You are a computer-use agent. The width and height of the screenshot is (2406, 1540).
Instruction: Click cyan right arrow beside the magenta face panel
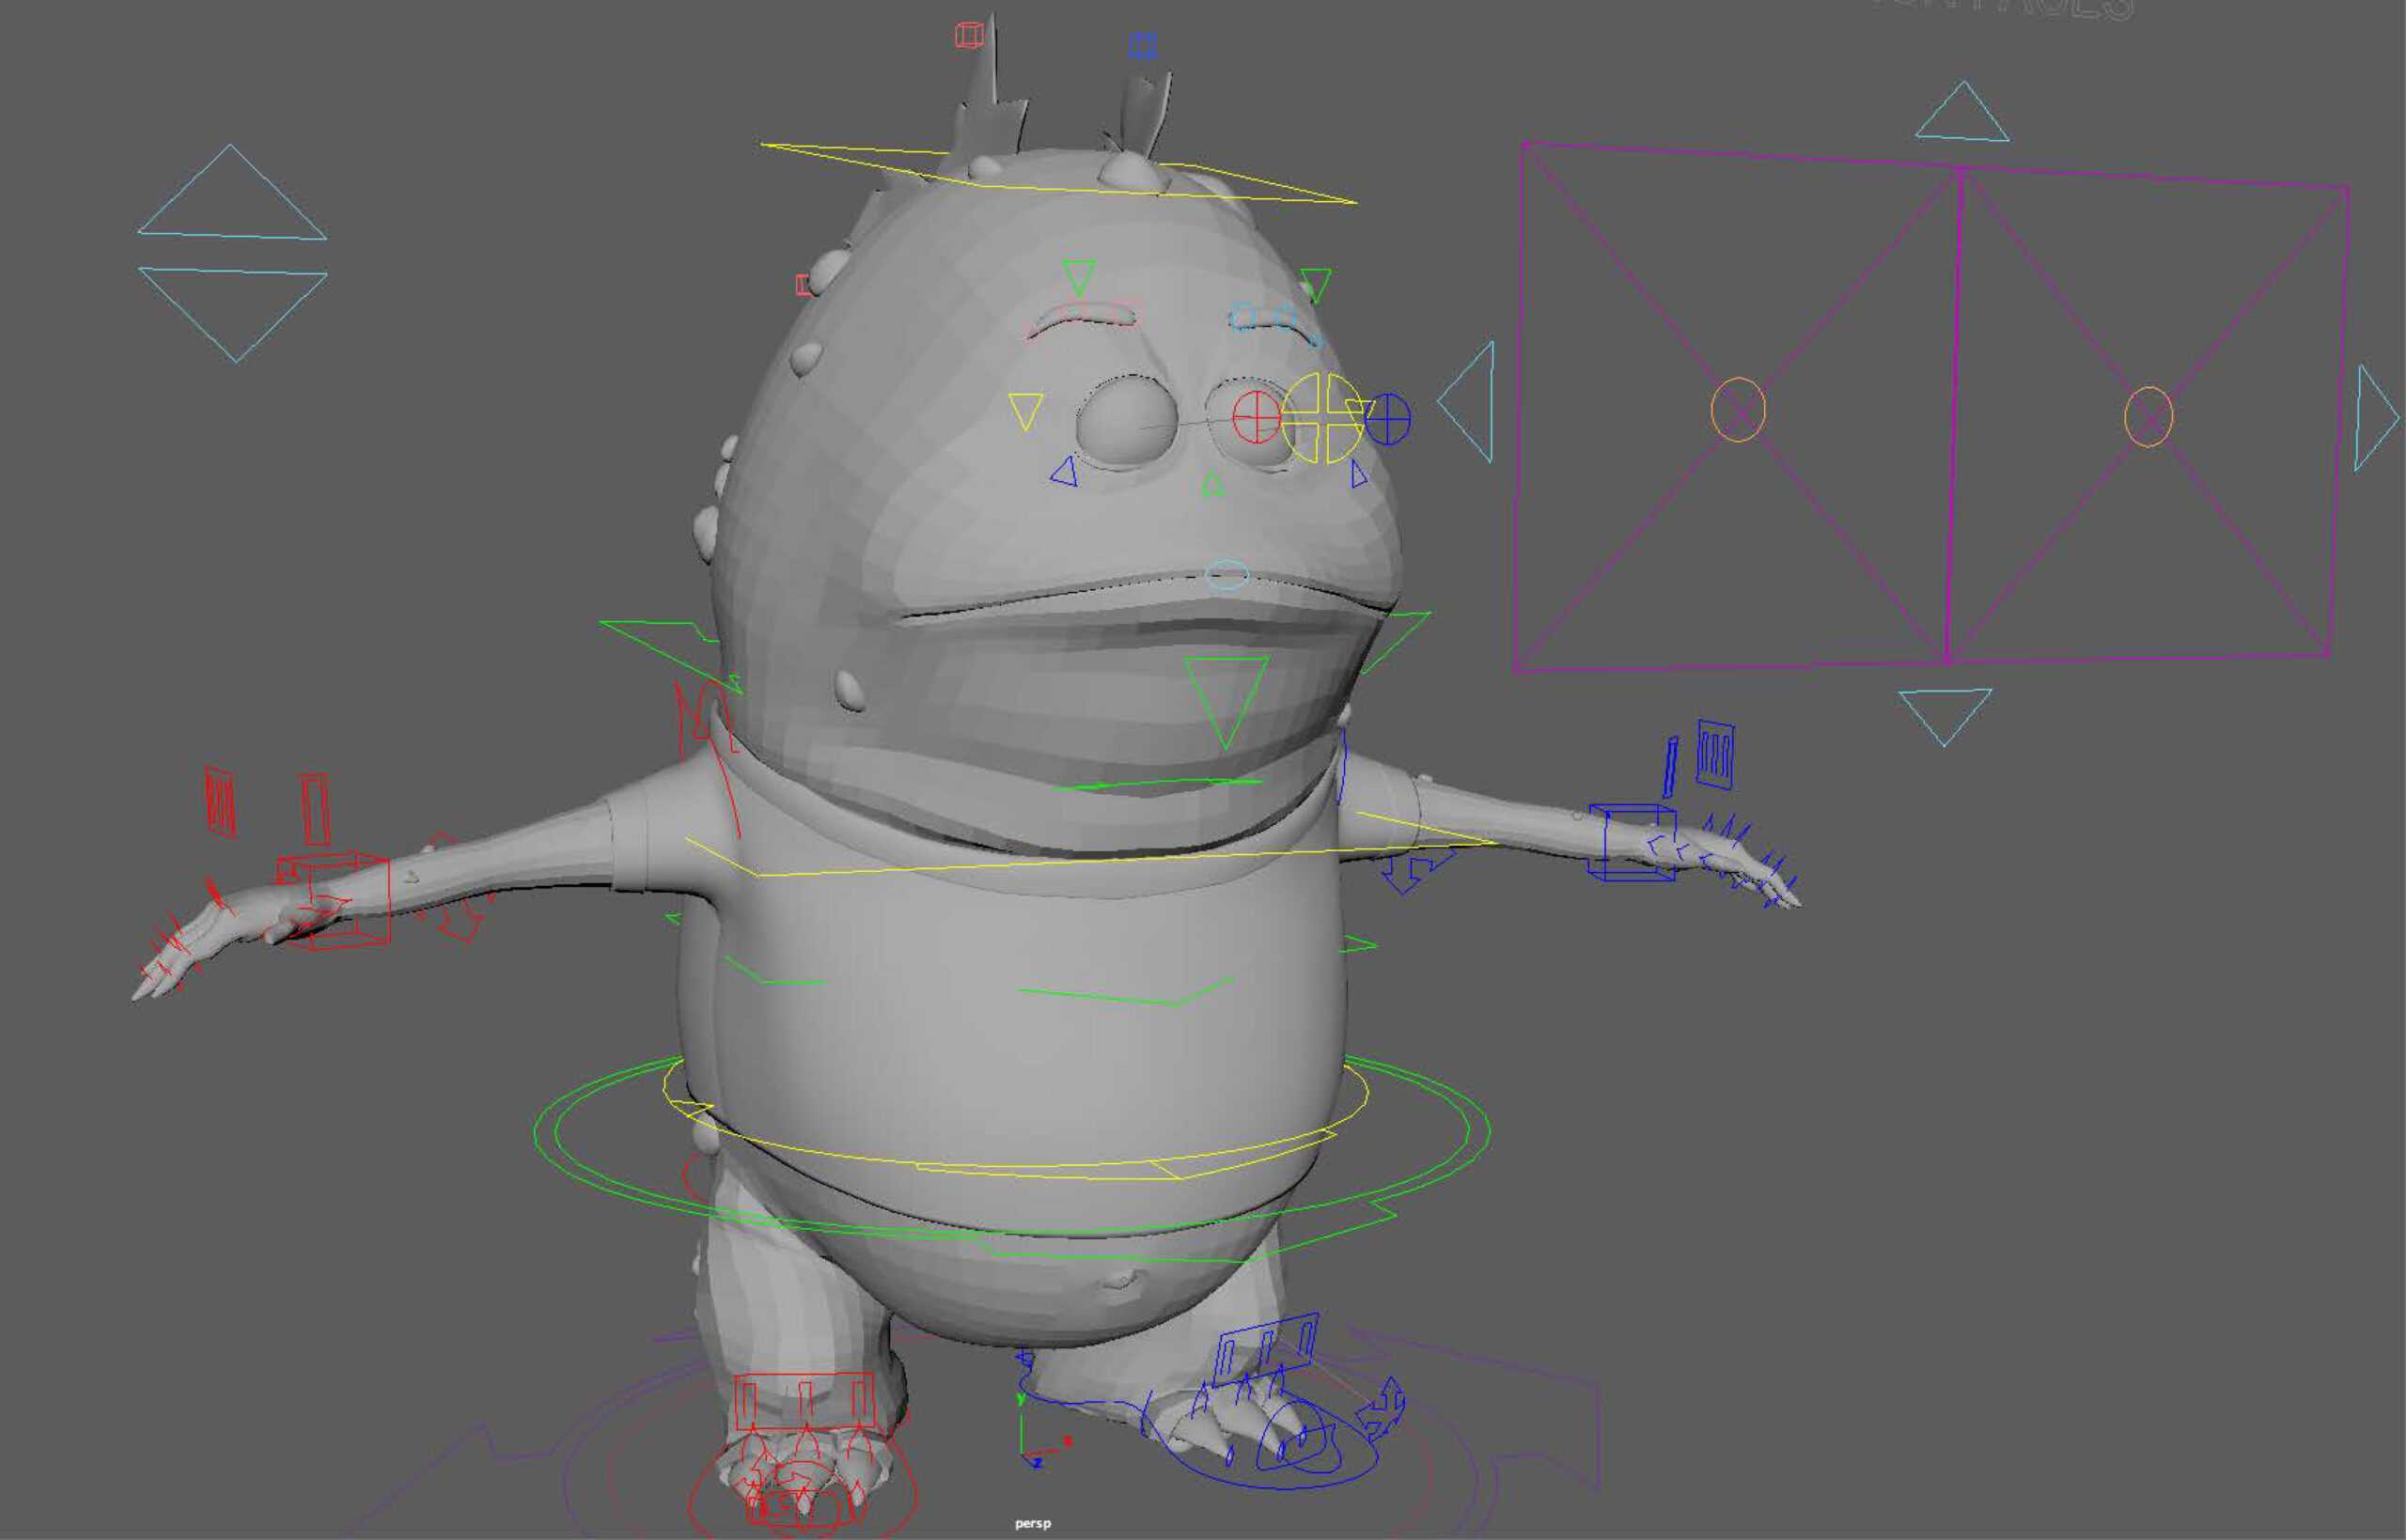2376,417
